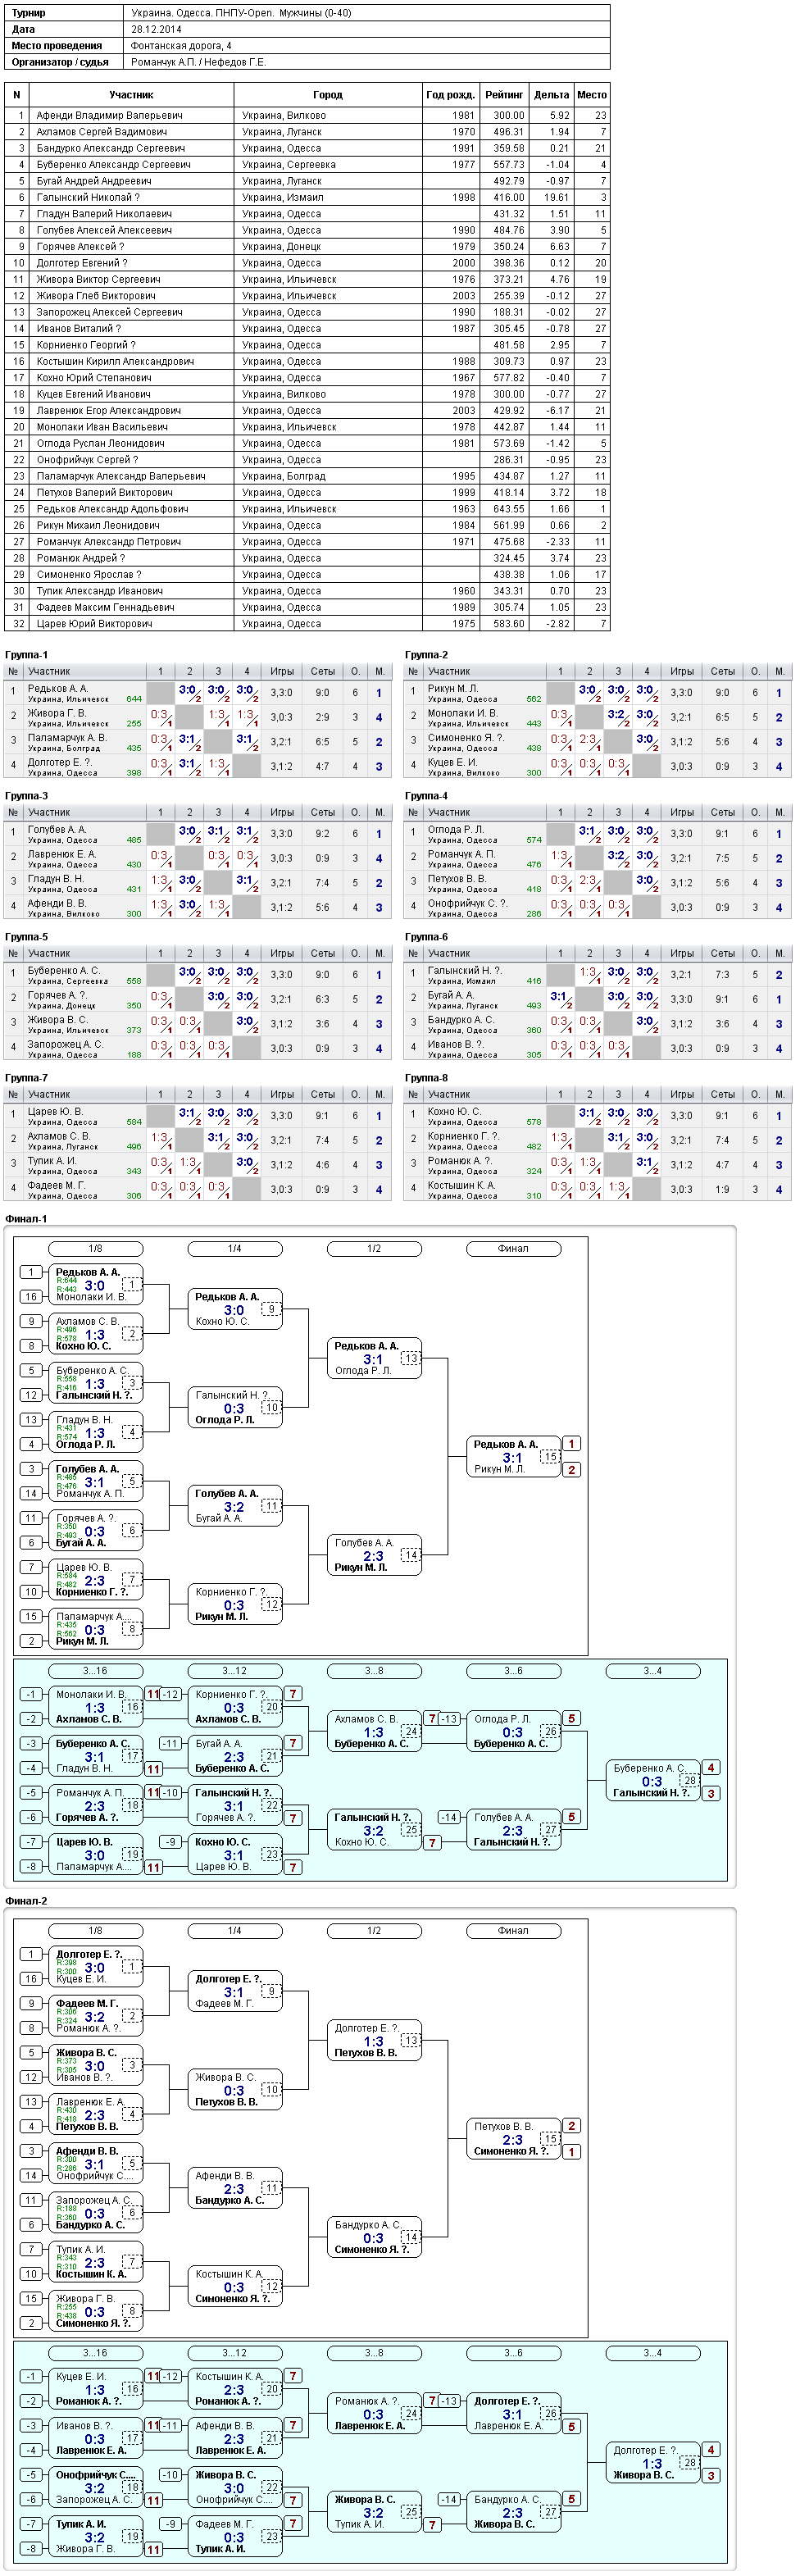Select the "Год рожд." column header
This screenshot has height=2576, width=800.
[450, 95]
